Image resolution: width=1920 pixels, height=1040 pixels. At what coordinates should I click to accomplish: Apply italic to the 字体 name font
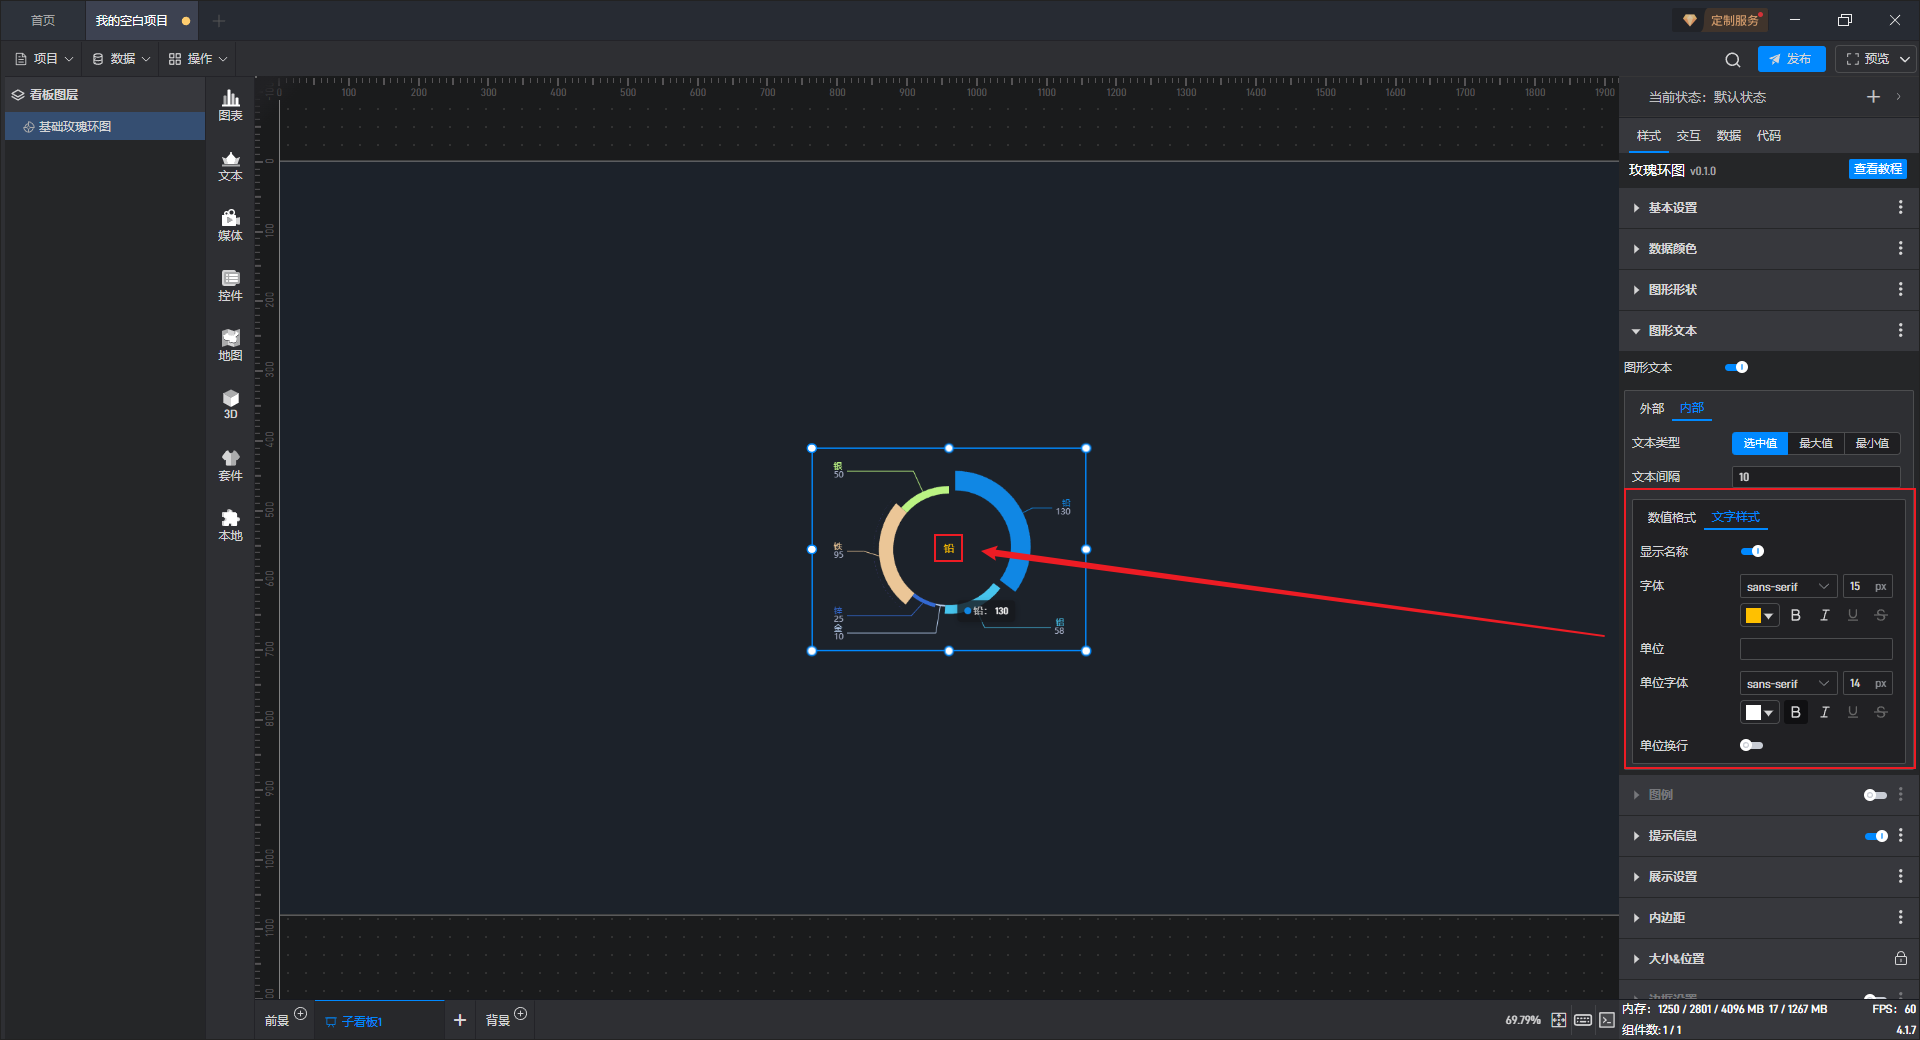(x=1825, y=615)
